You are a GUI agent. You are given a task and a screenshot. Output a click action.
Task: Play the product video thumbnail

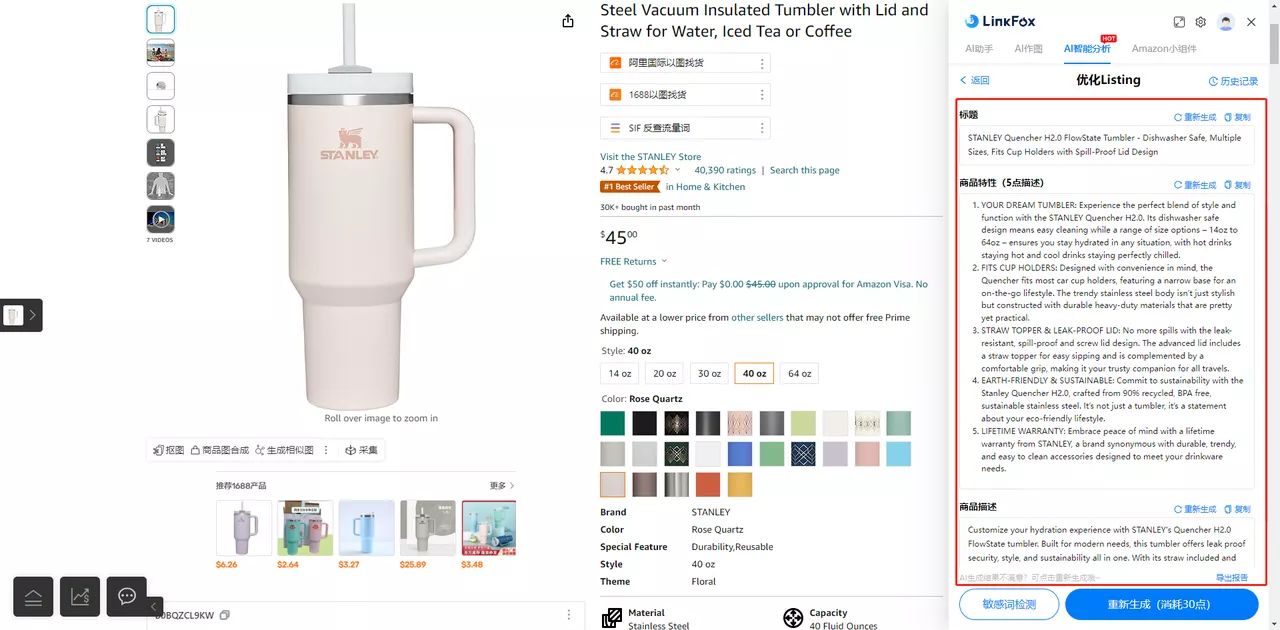161,218
